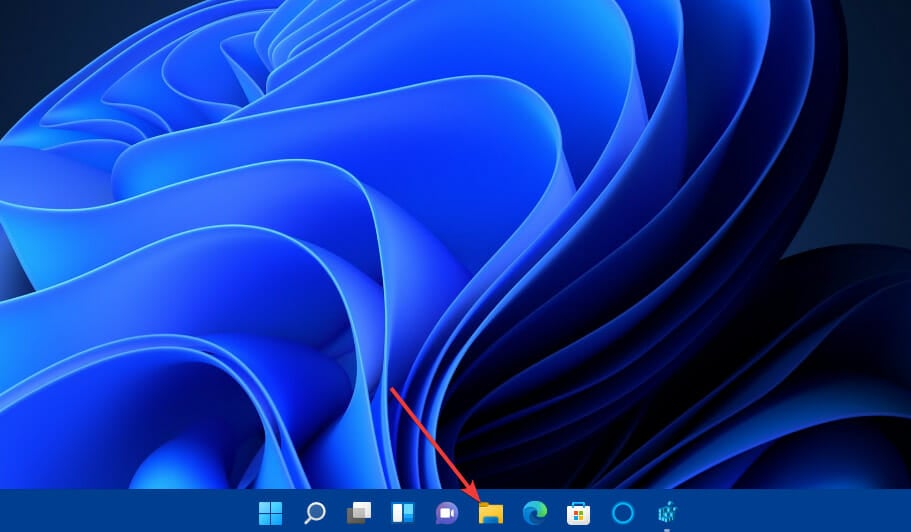Activate Cortana circle icon

(622, 513)
